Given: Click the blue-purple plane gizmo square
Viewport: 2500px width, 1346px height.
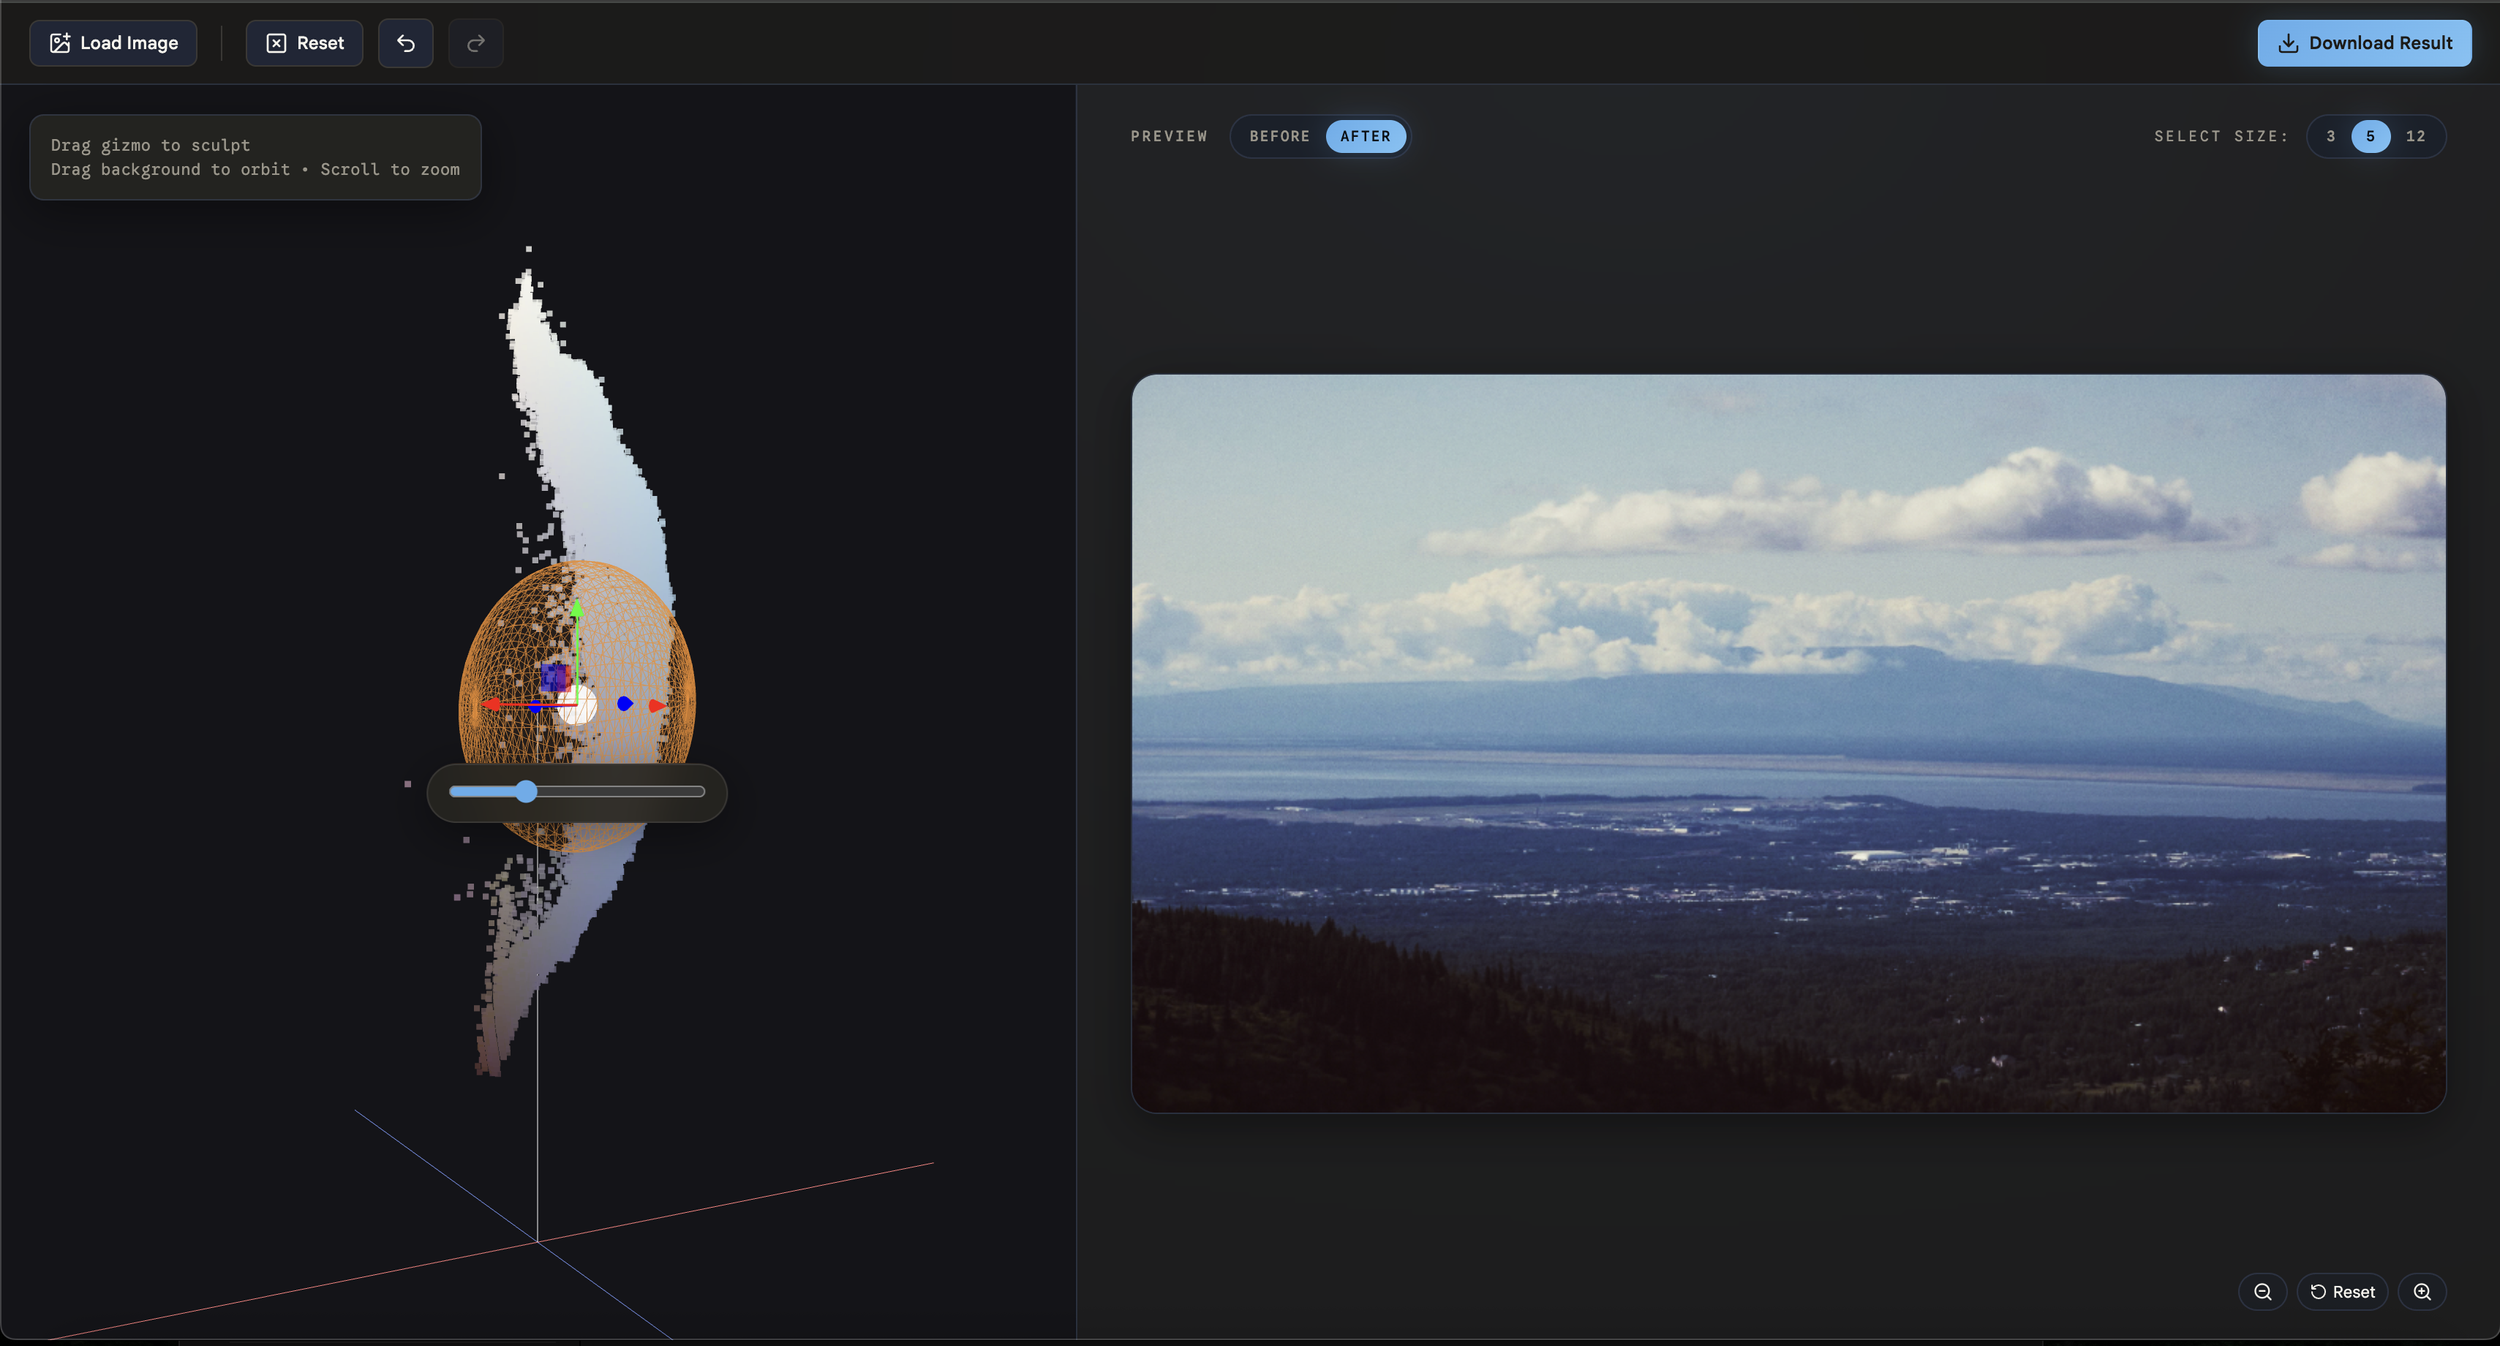Looking at the screenshot, I should click(554, 677).
